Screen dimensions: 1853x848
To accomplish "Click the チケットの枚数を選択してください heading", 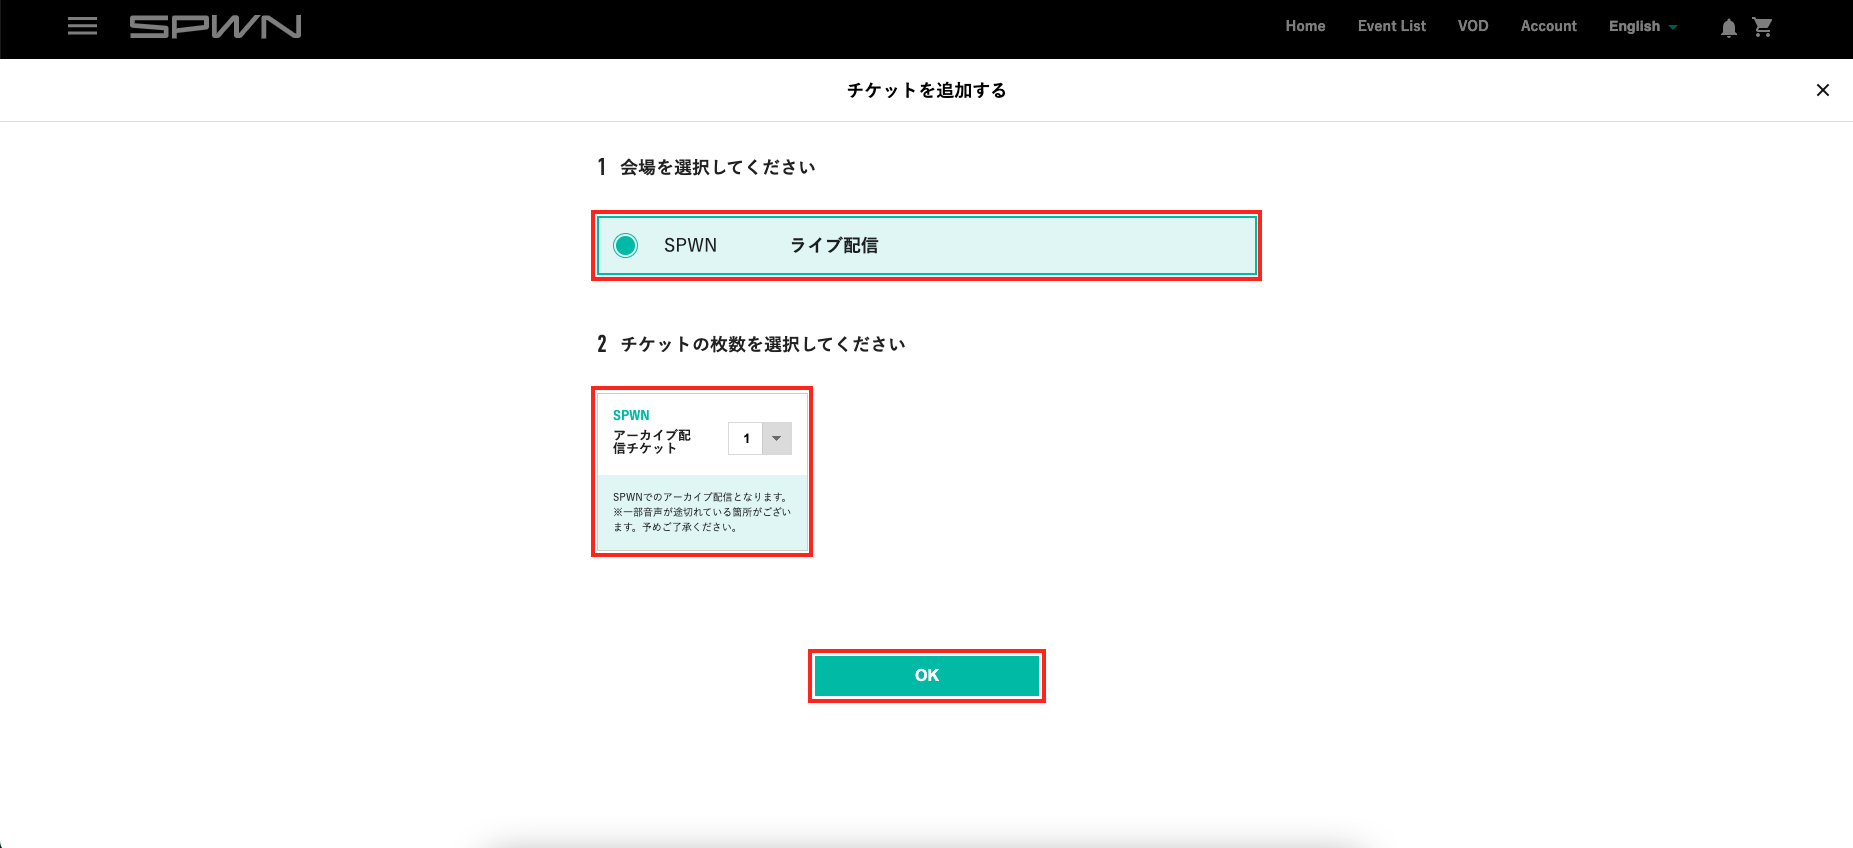I will (x=762, y=344).
